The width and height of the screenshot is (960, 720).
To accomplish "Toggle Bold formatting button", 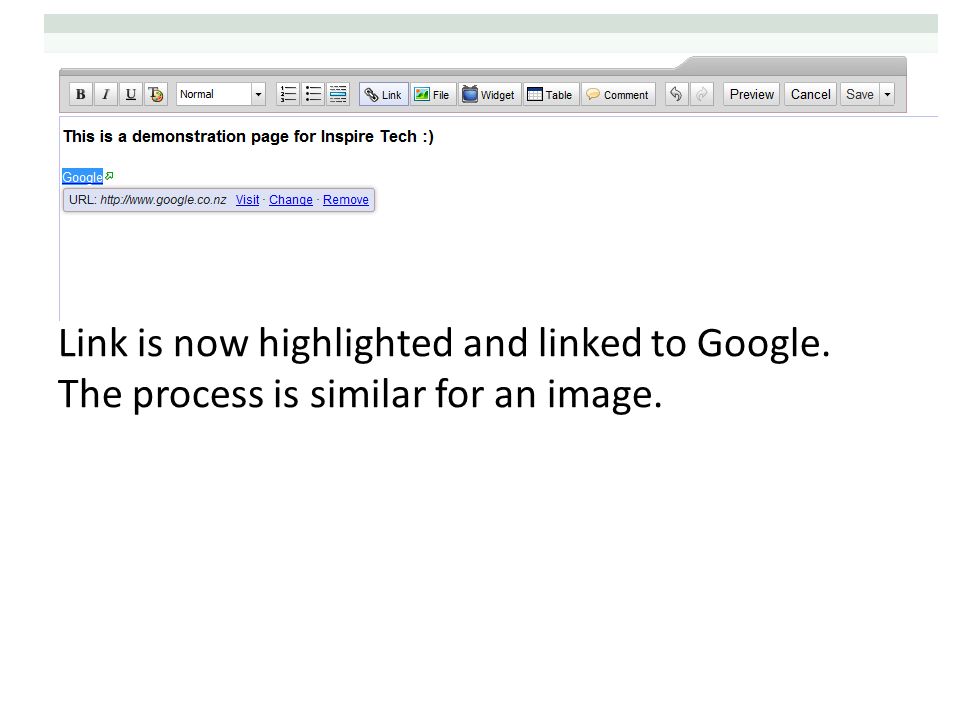I will 80,94.
